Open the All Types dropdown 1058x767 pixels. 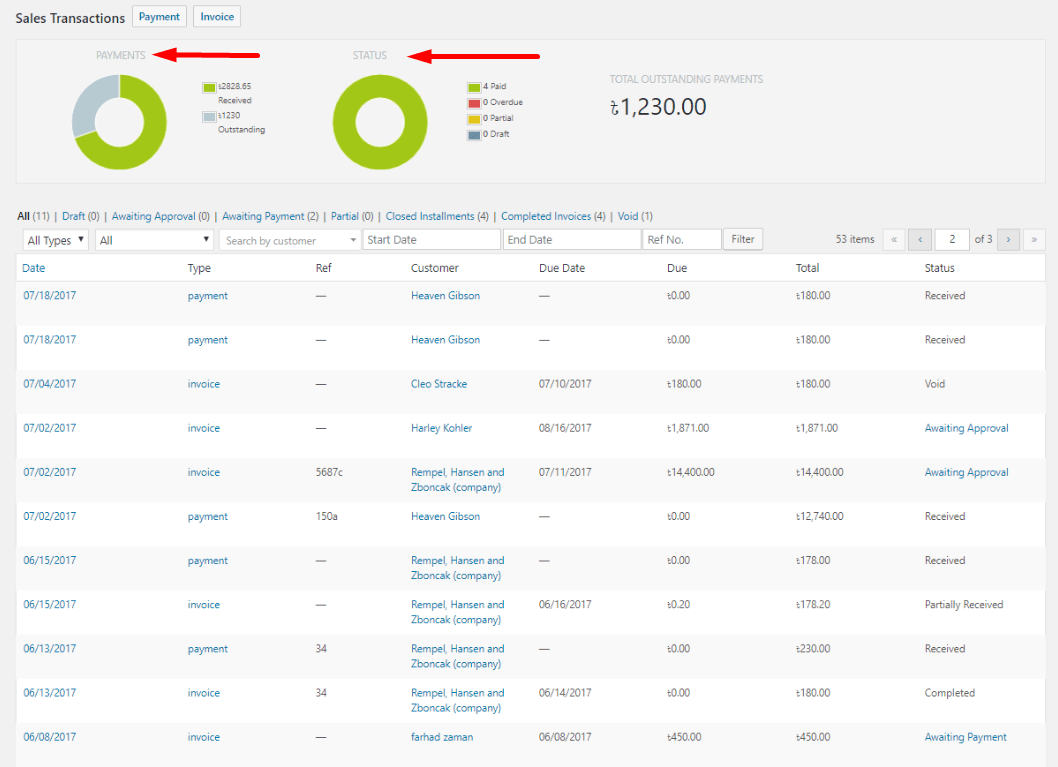coord(55,240)
